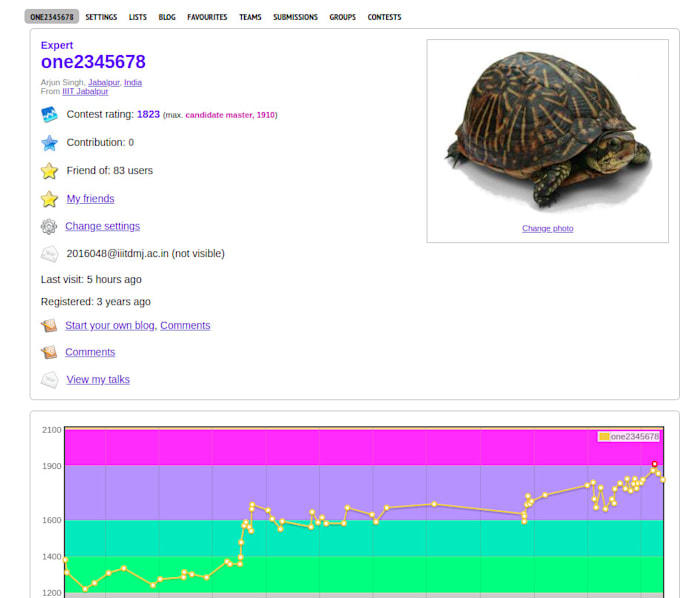Click the star icon beside Friend of
Screen dimensions: 680x598
pos(49,171)
